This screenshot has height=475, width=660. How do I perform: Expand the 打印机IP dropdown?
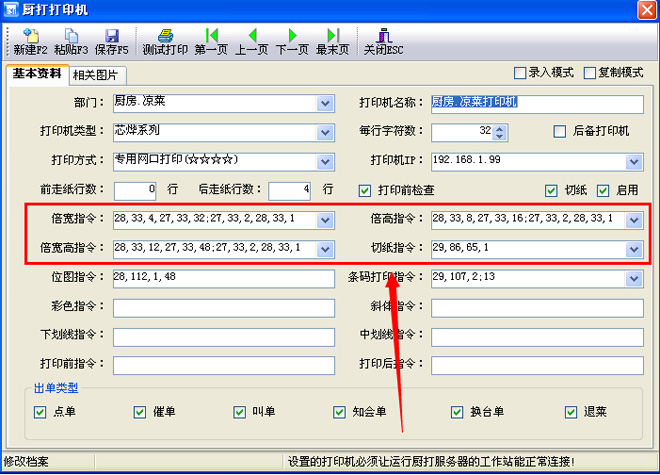[x=634, y=162]
